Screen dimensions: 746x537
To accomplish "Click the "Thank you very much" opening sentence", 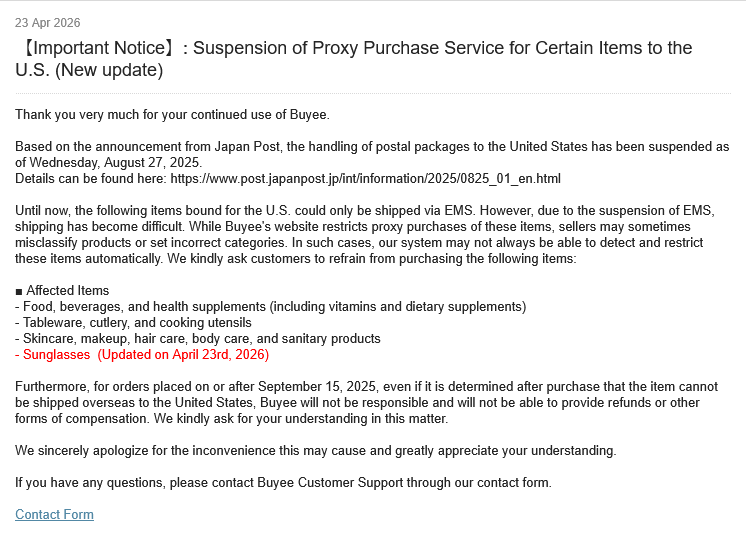I will point(172,114).
